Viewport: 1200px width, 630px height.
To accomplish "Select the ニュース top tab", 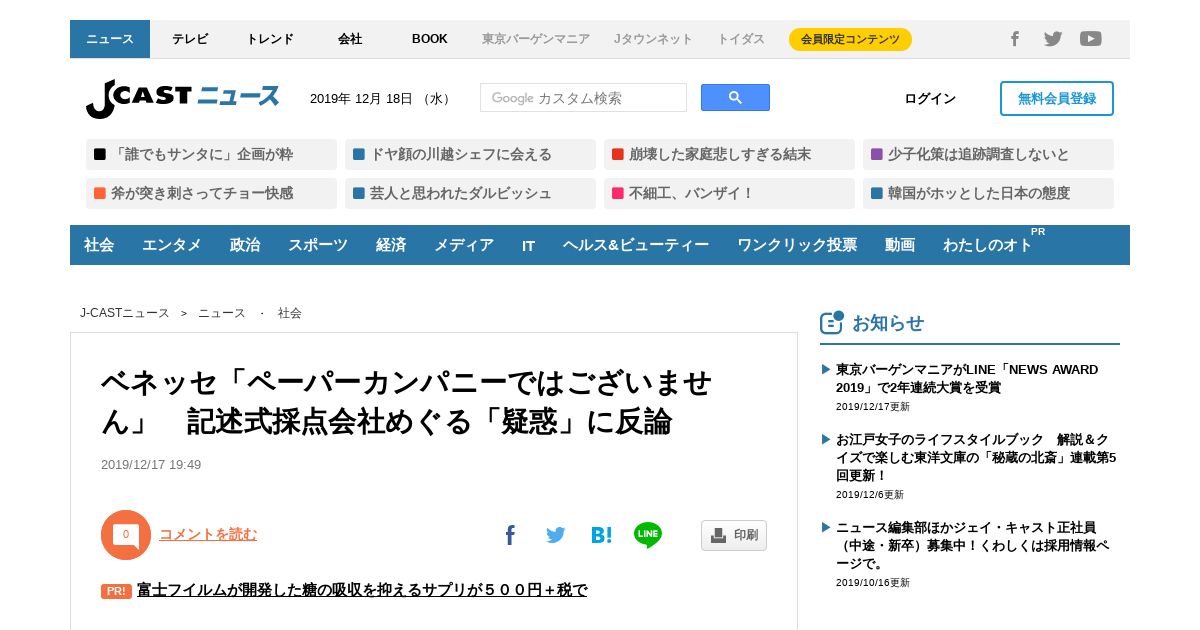I will coord(110,39).
